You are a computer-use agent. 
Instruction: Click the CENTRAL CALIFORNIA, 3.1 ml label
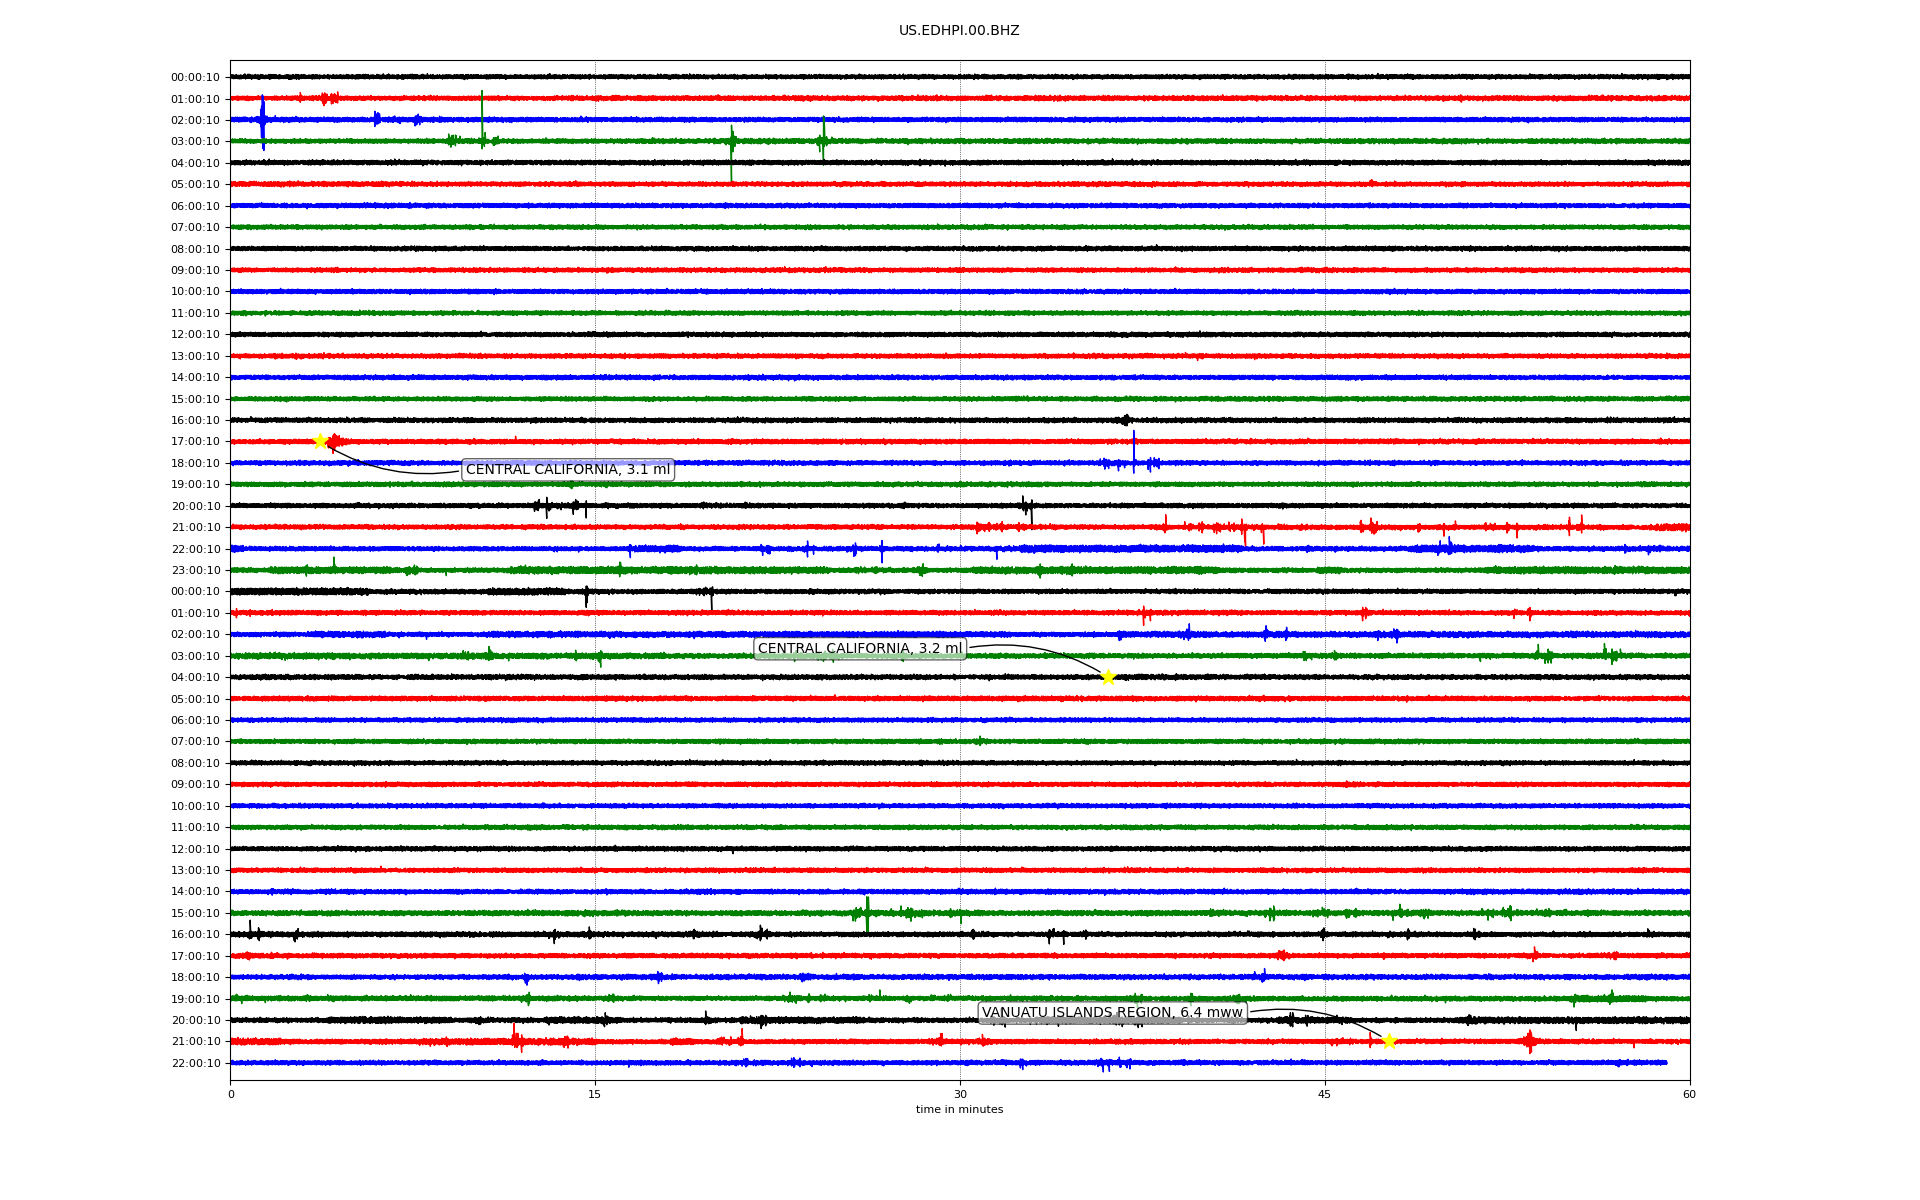[x=568, y=470]
